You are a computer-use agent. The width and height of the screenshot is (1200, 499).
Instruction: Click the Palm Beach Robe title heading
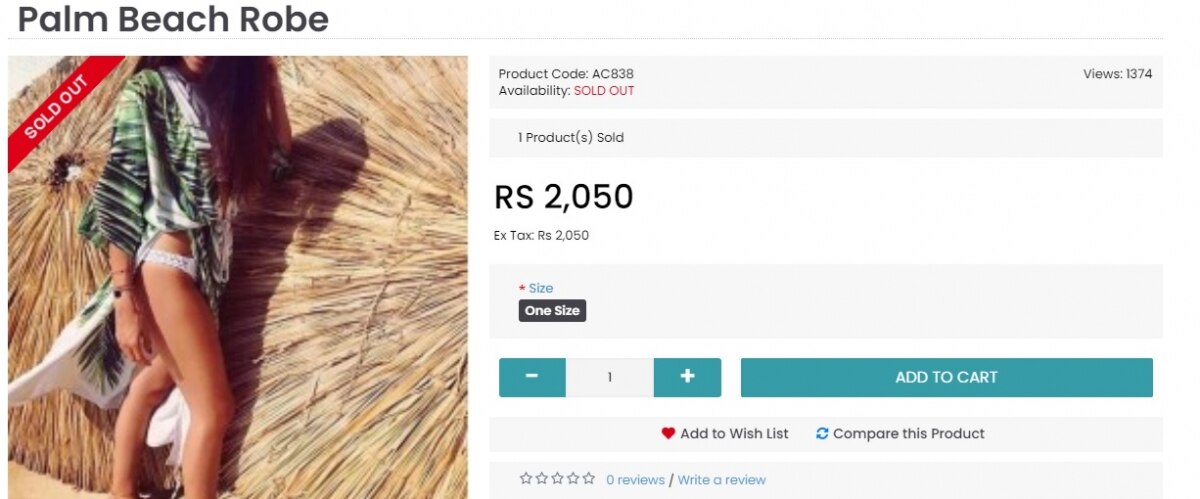tap(173, 18)
